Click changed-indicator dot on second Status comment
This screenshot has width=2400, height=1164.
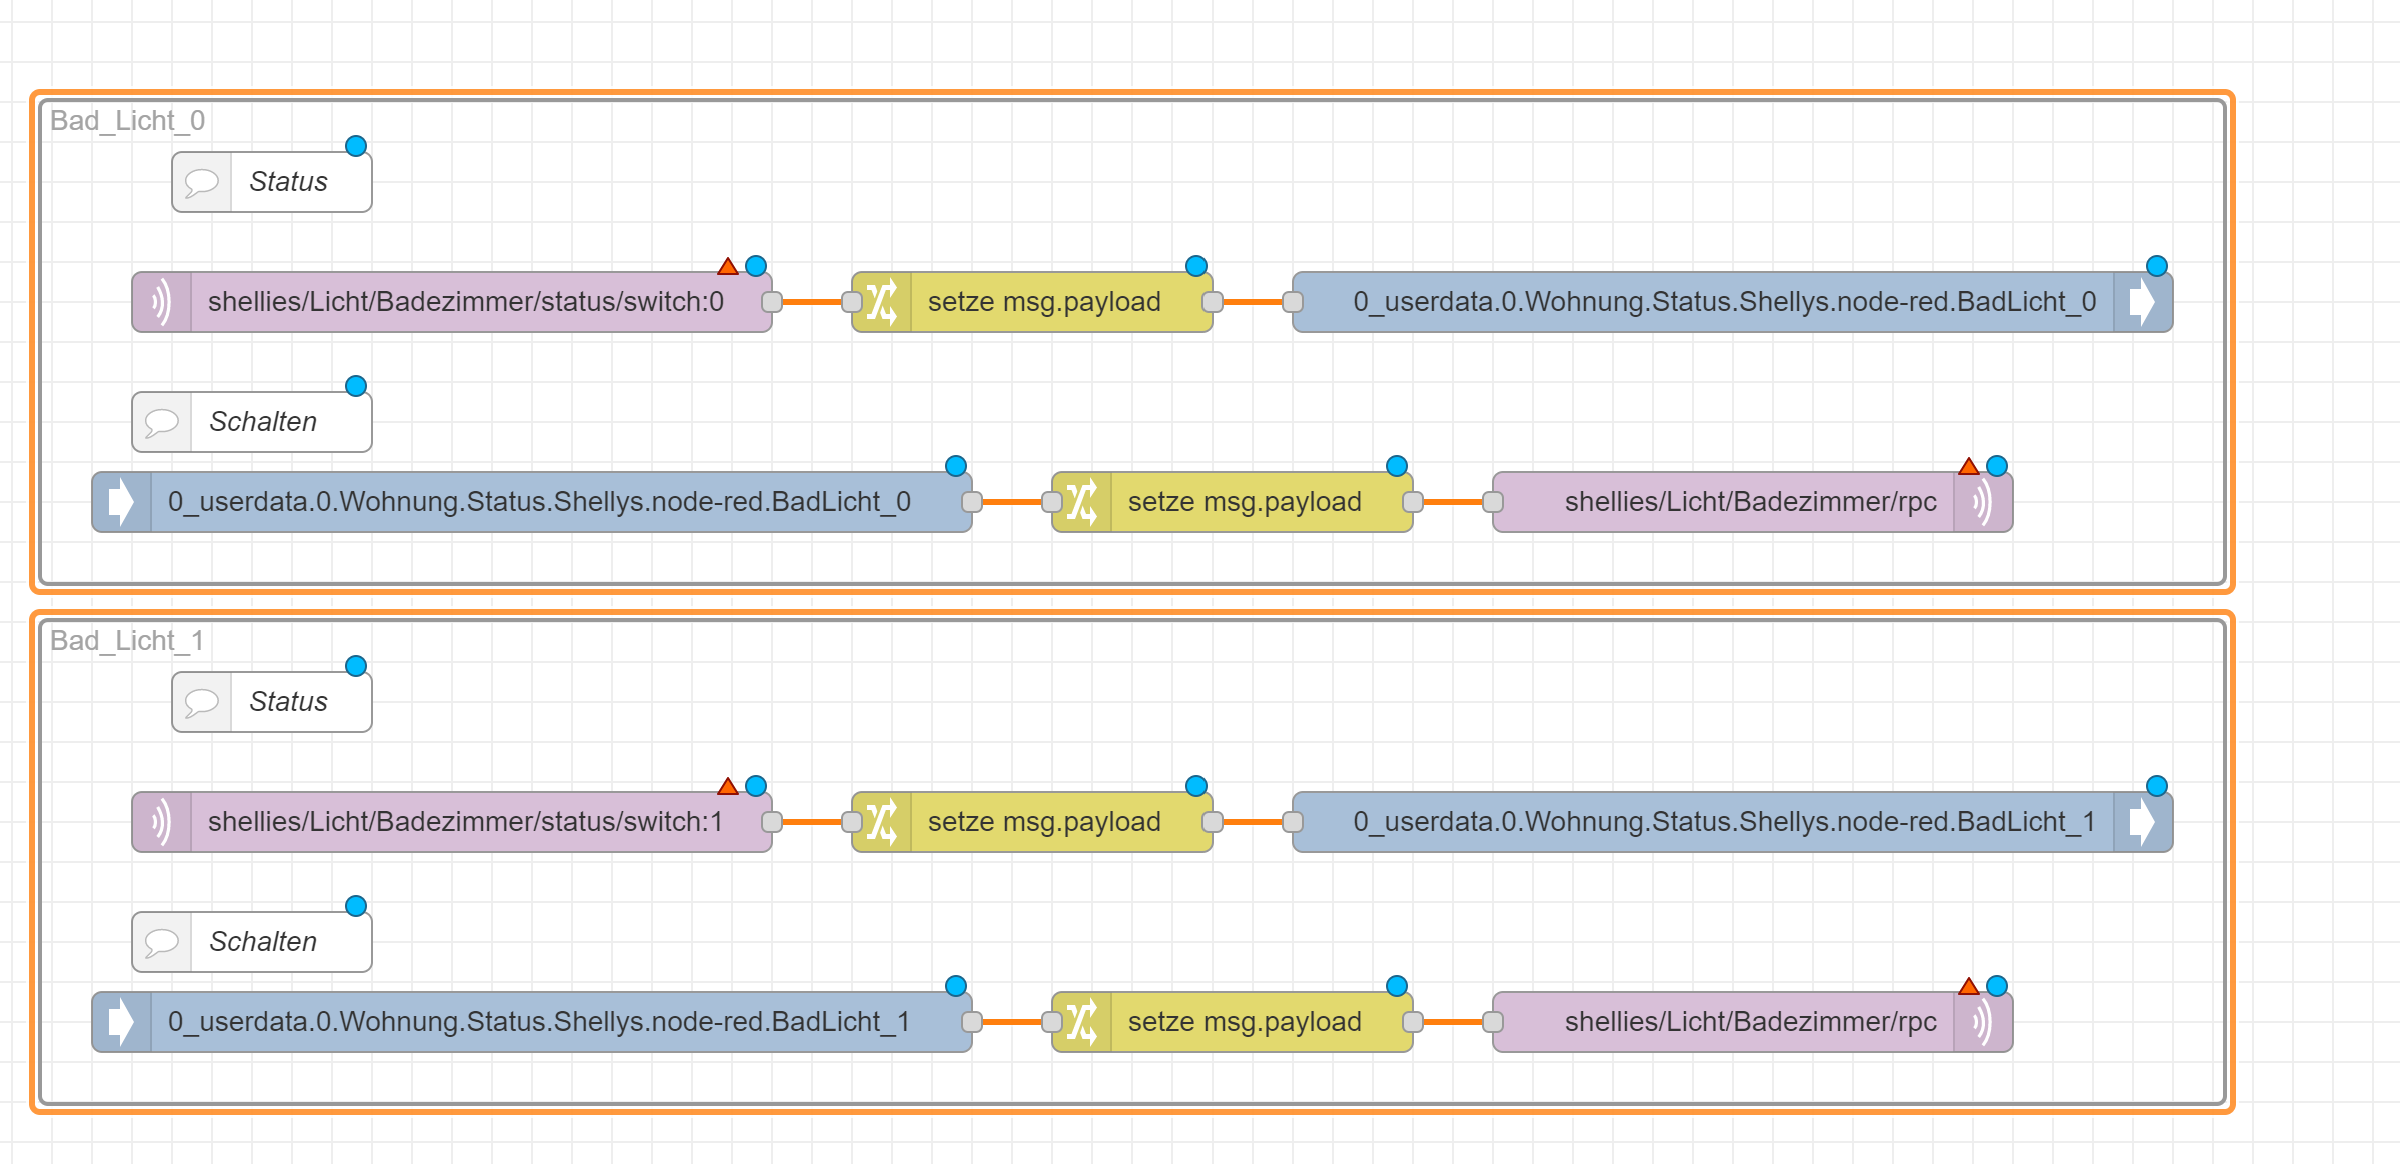(356, 666)
